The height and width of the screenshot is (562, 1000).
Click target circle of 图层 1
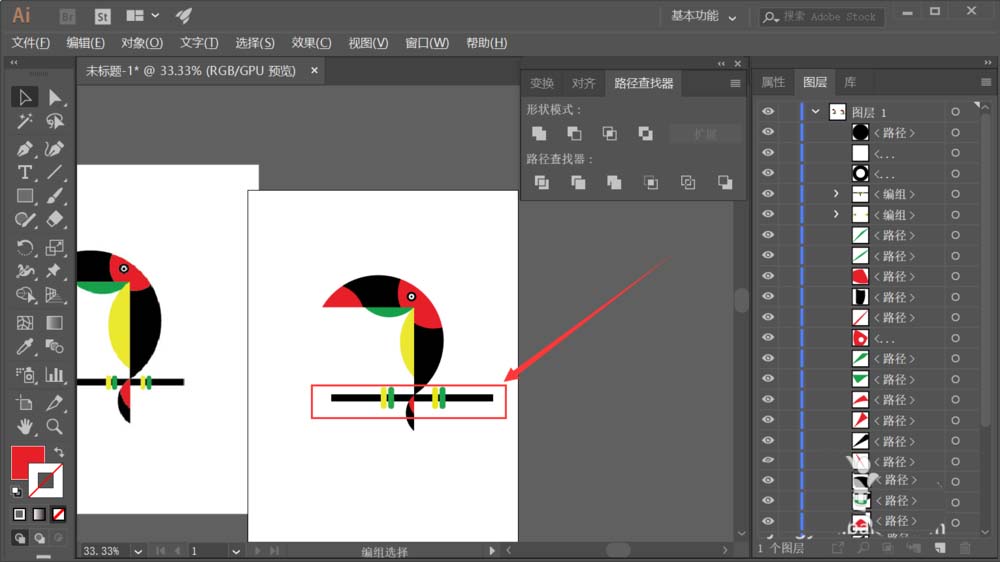tap(955, 112)
